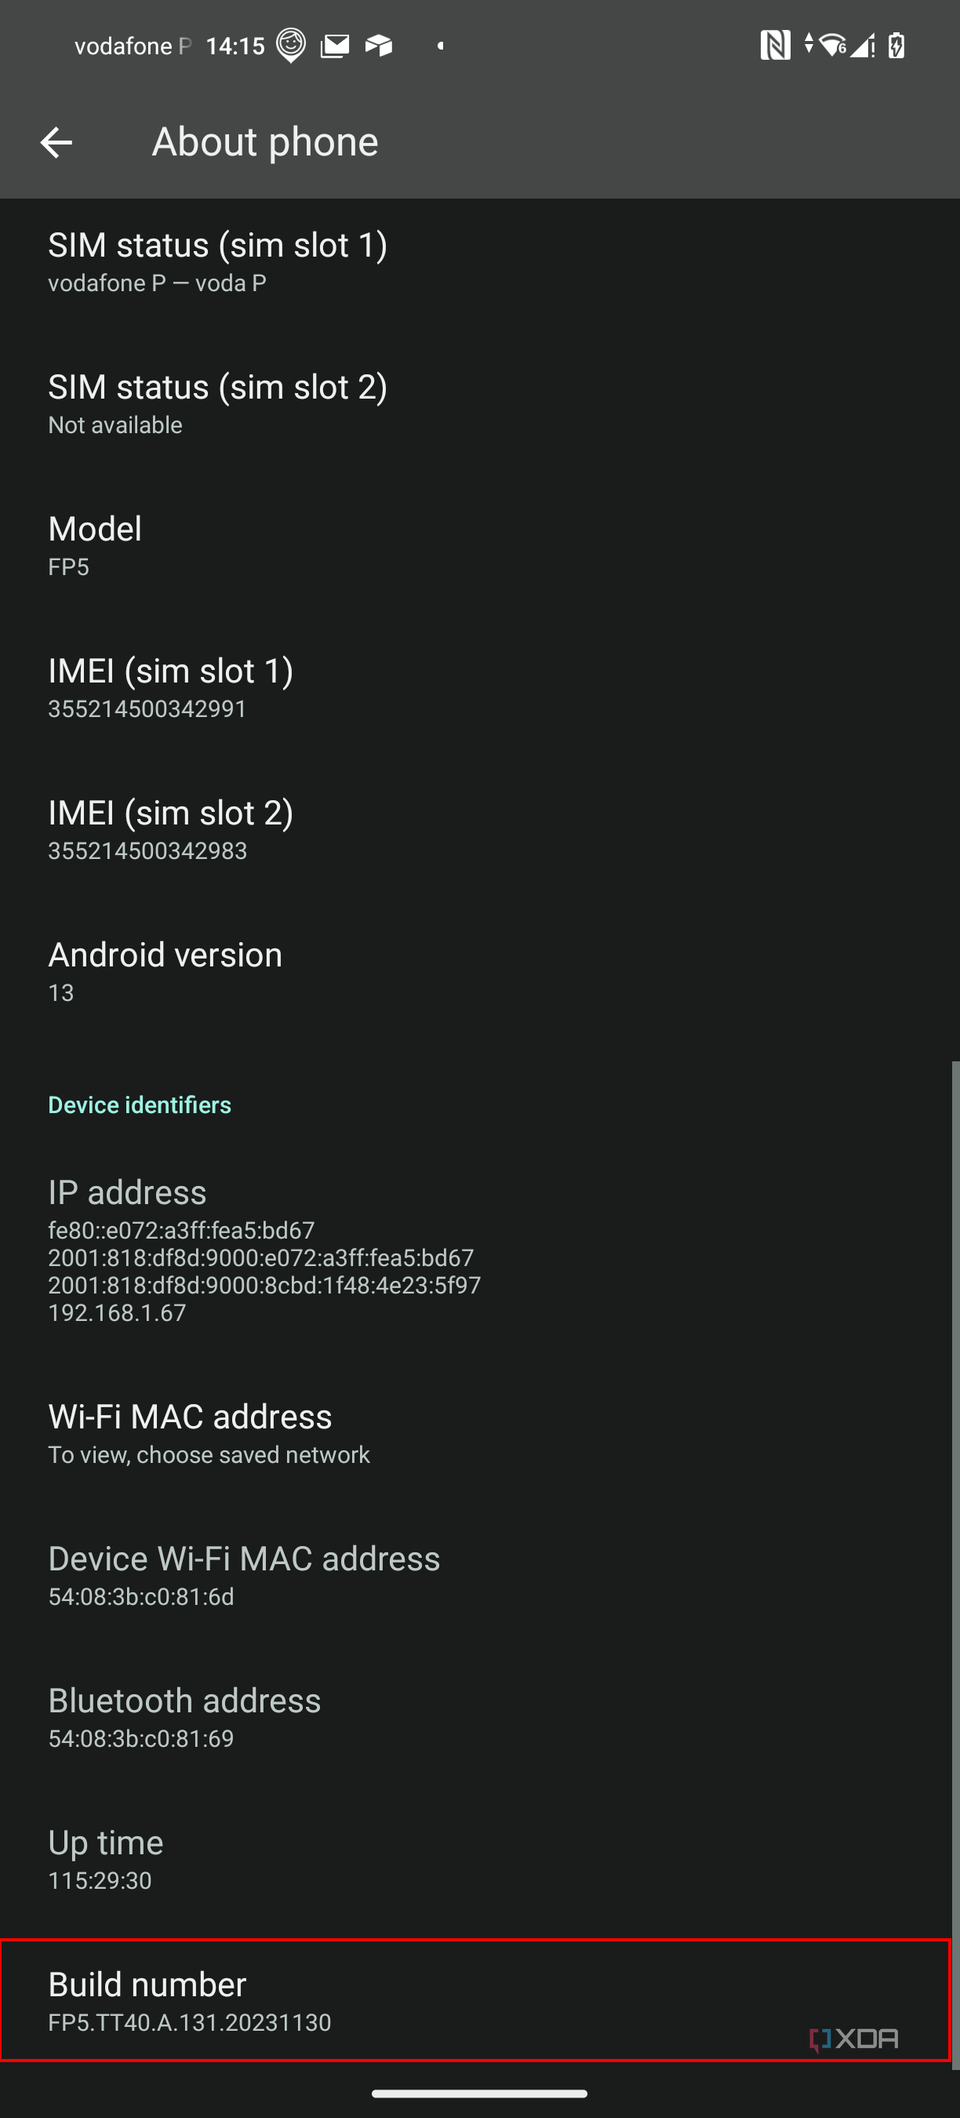The height and width of the screenshot is (2118, 960).
Task: Tap the XDA watermark logo
Action: [x=854, y=2039]
